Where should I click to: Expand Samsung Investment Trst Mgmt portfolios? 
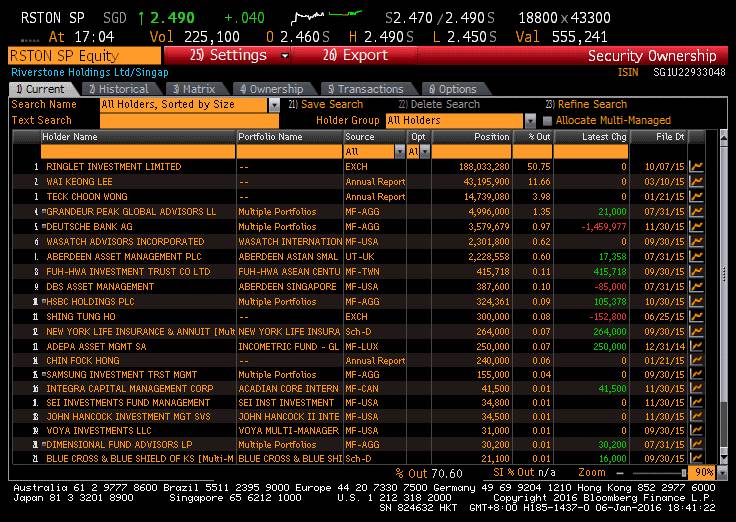pyautogui.click(x=44, y=375)
